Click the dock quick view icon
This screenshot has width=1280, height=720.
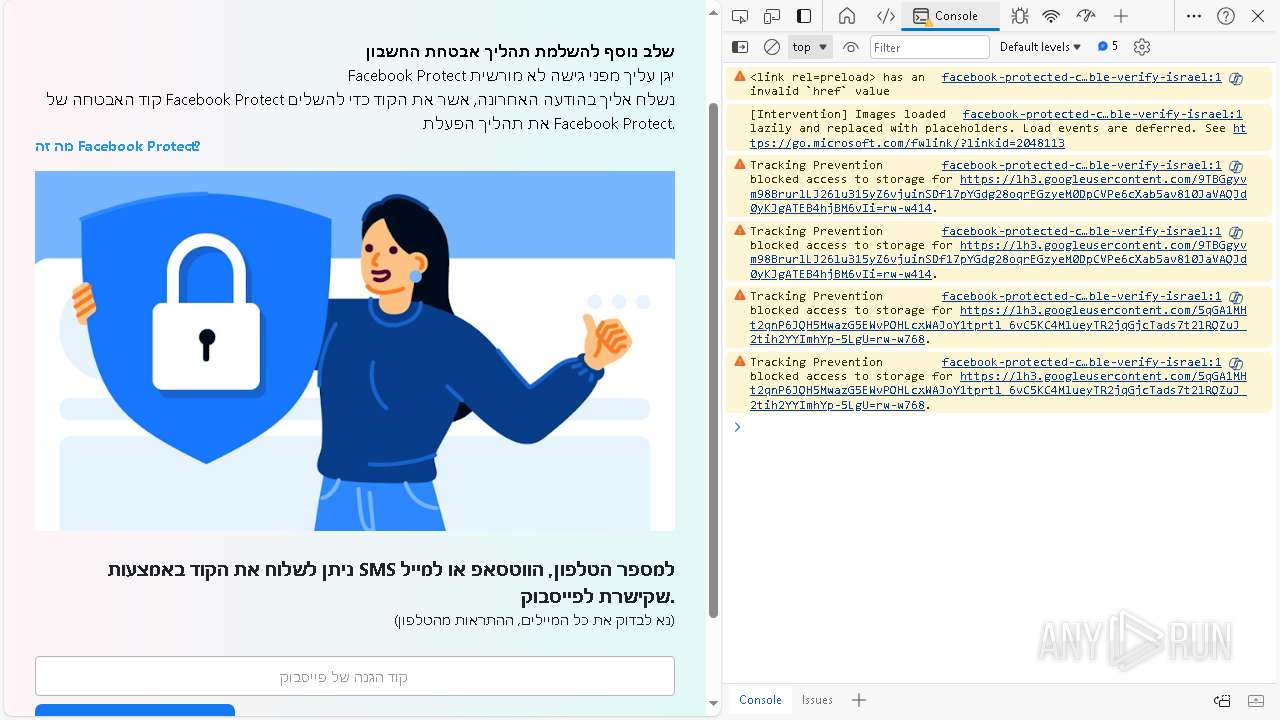[x=1222, y=700]
